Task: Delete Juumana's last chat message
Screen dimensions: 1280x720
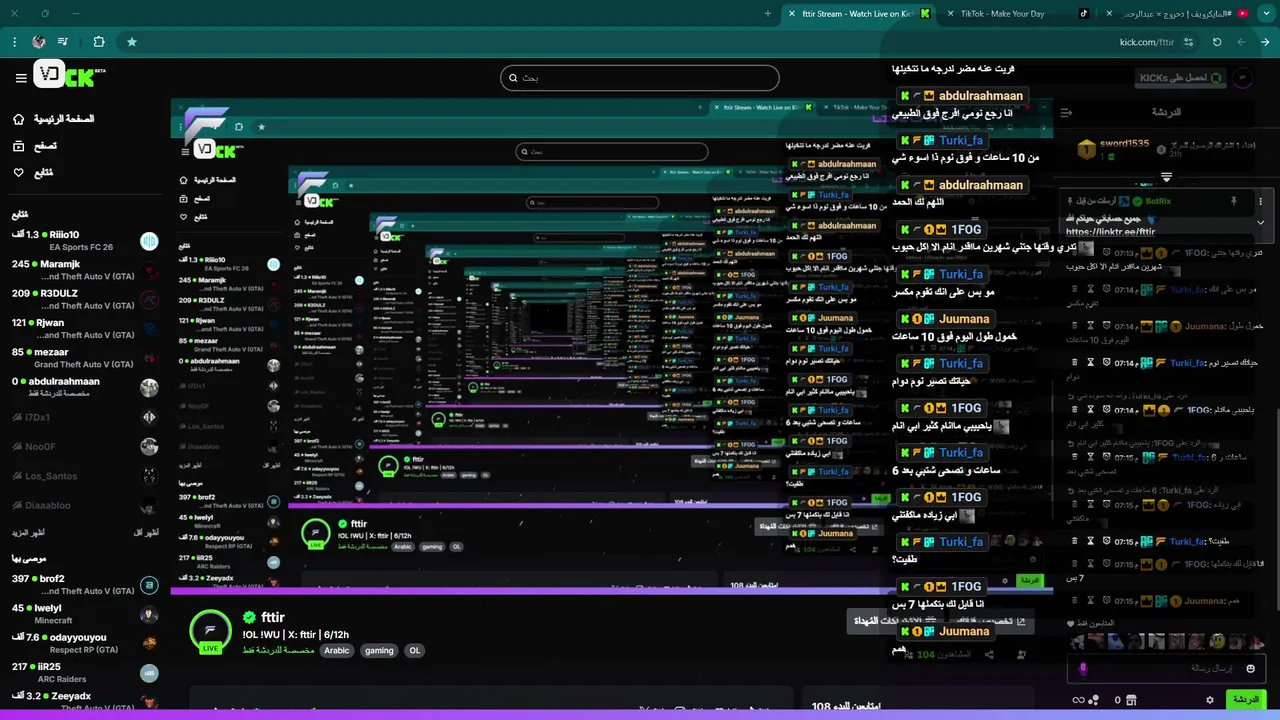Action: pos(1075,601)
